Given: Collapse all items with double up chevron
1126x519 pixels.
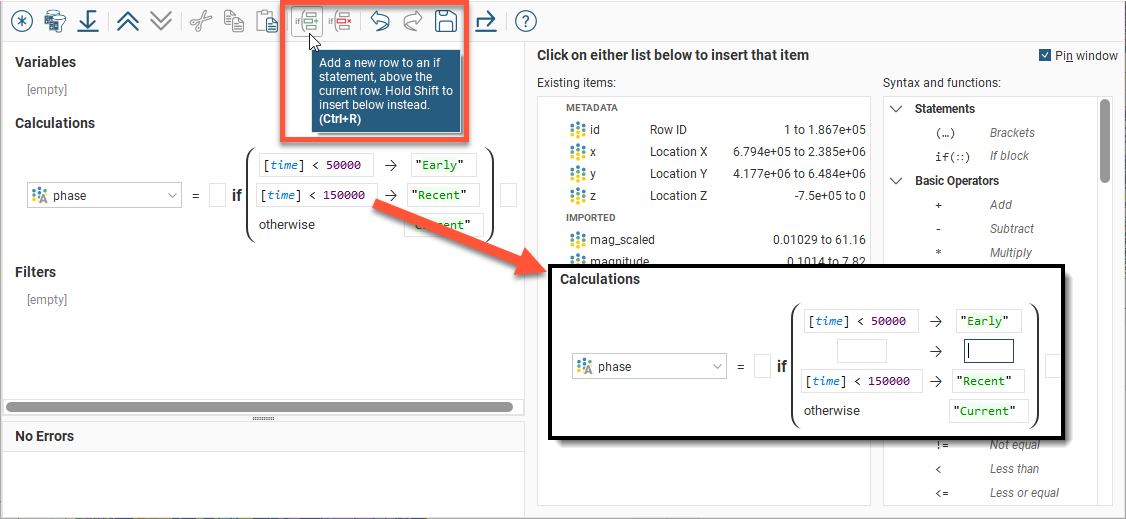Looking at the screenshot, I should 127,21.
